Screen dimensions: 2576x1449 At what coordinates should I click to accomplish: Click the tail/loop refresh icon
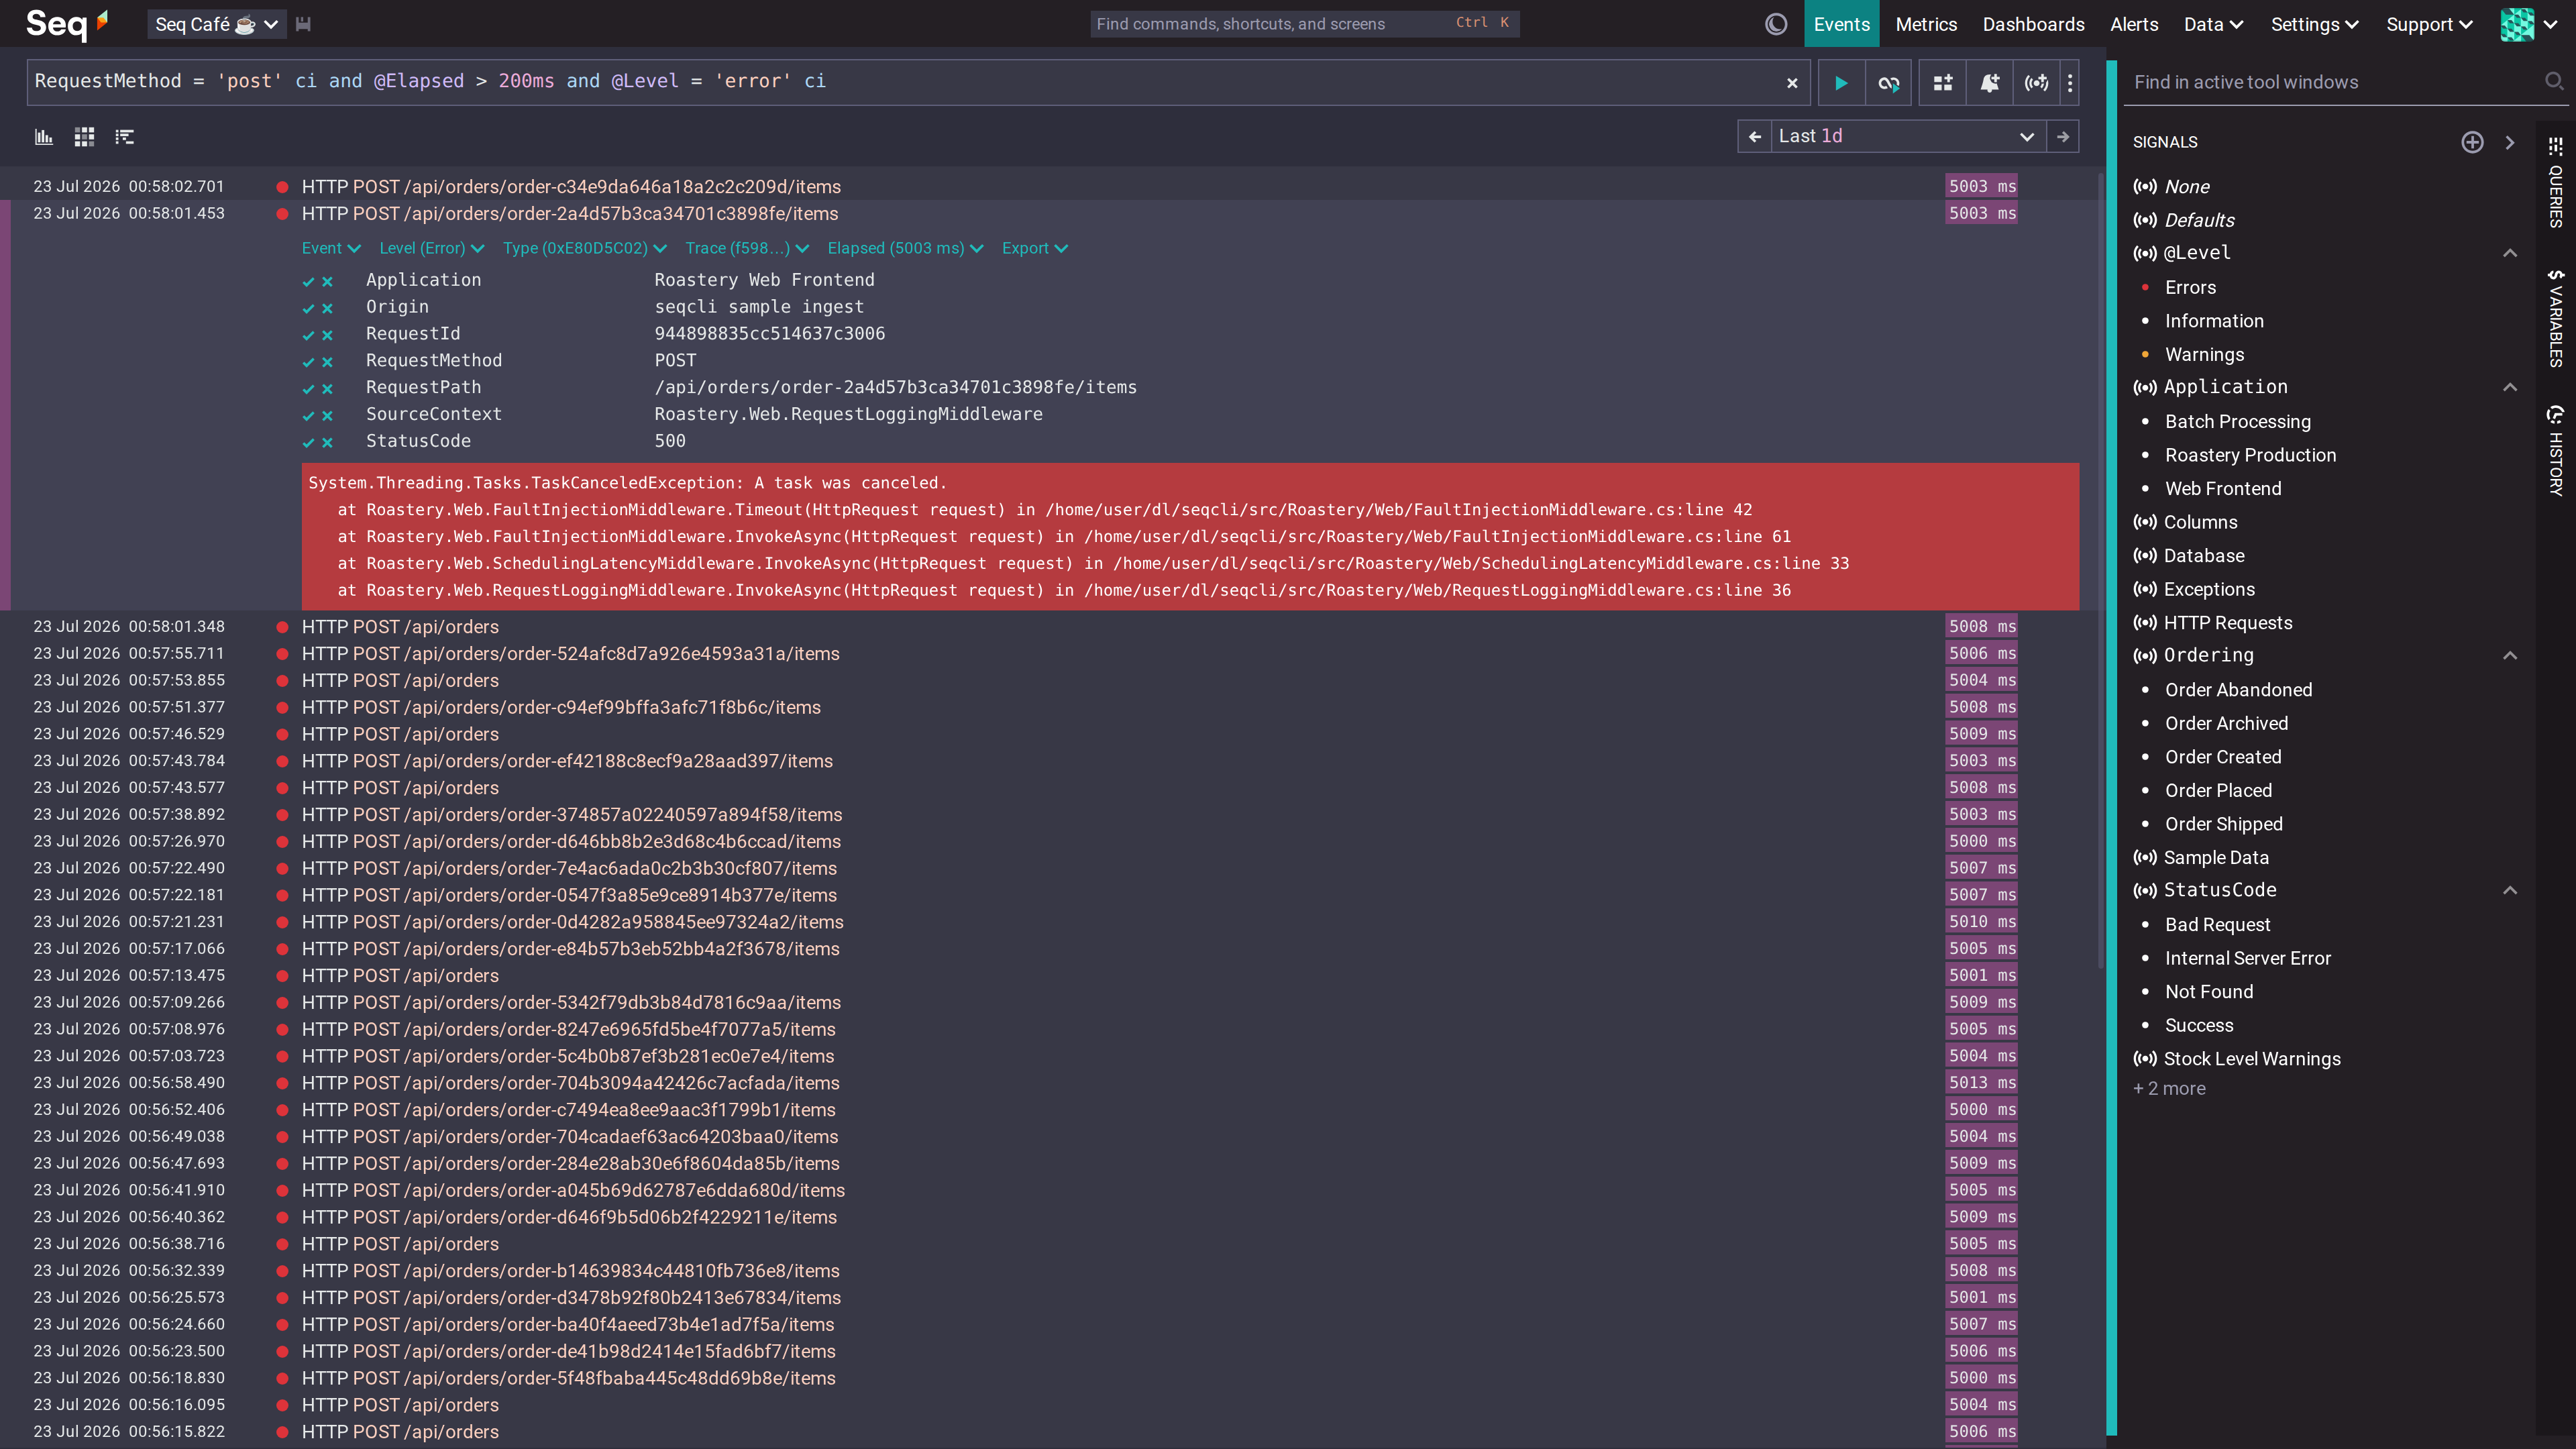1888,83
